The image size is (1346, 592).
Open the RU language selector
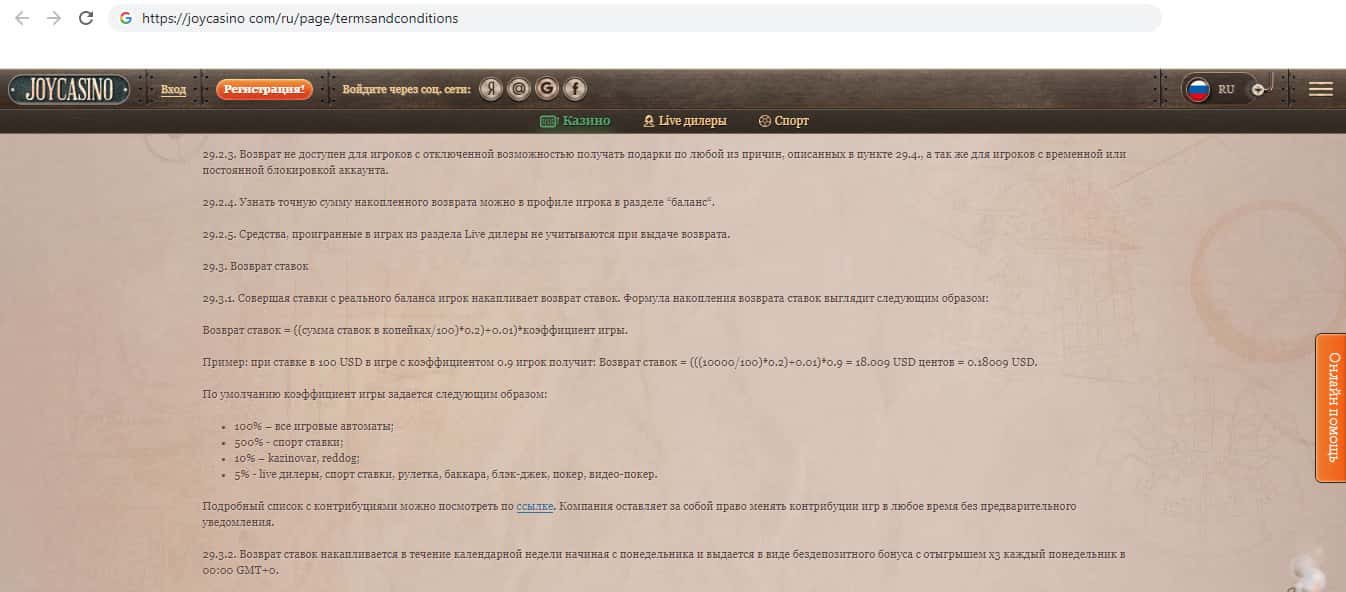(x=1227, y=89)
